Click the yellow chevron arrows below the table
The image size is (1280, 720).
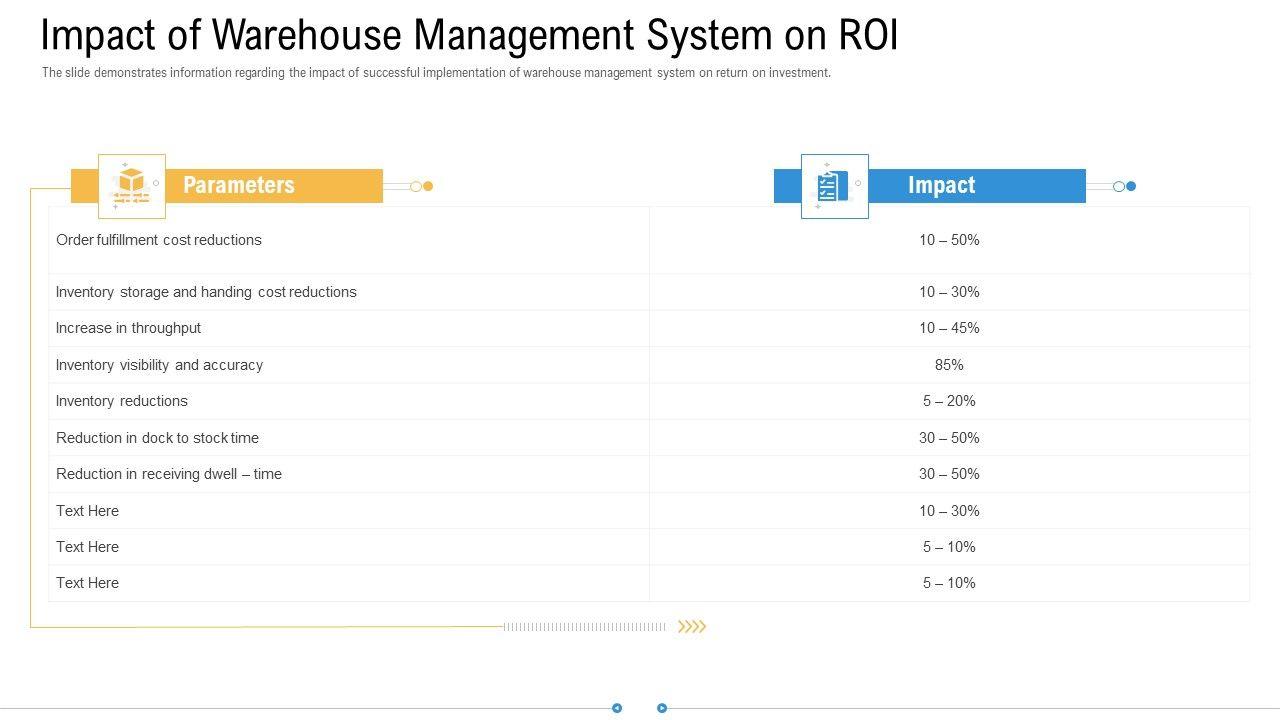pos(692,627)
